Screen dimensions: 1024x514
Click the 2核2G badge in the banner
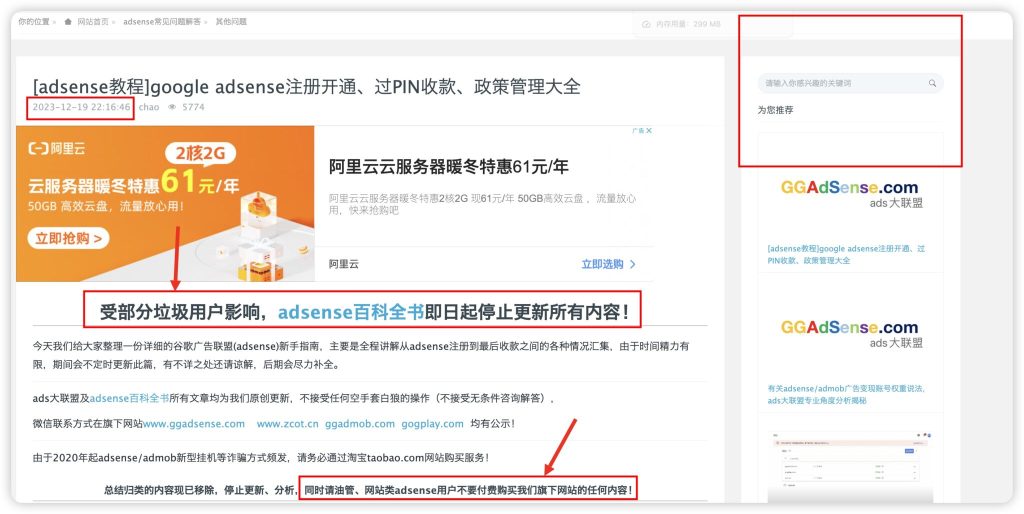[x=200, y=153]
